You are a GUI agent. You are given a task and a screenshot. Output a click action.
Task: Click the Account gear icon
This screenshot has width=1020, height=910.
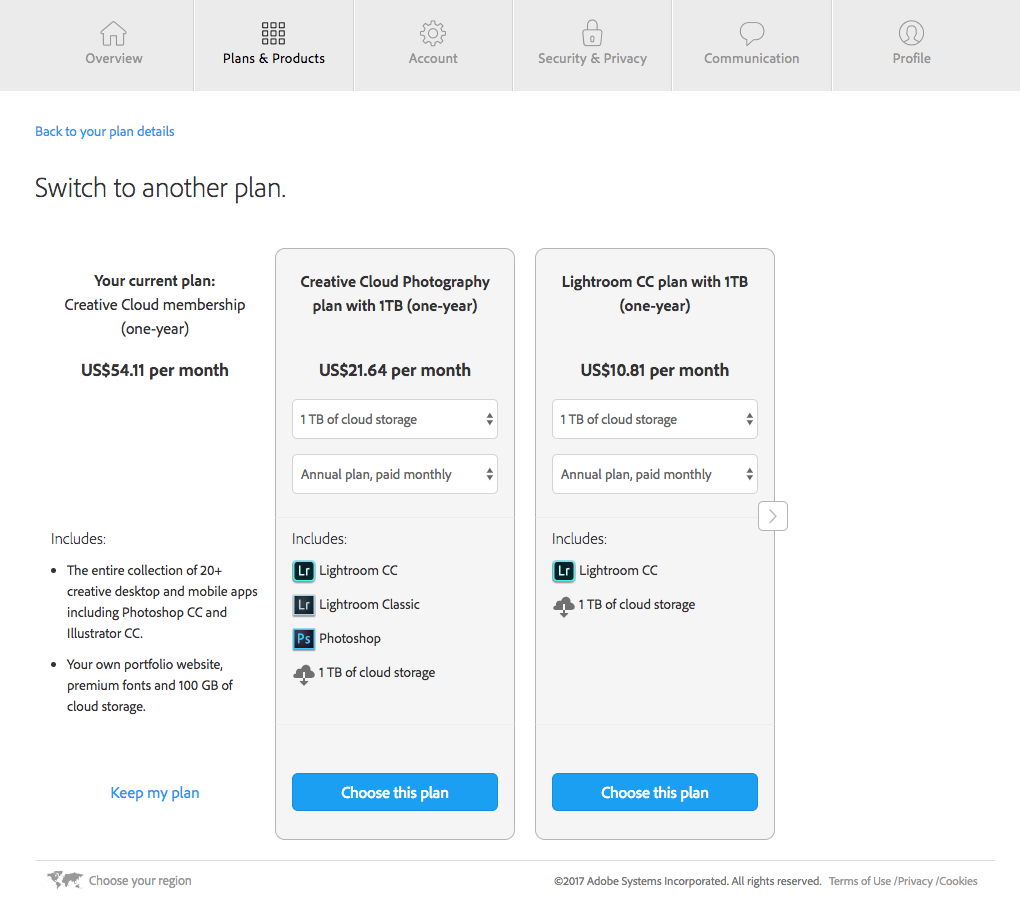click(433, 33)
